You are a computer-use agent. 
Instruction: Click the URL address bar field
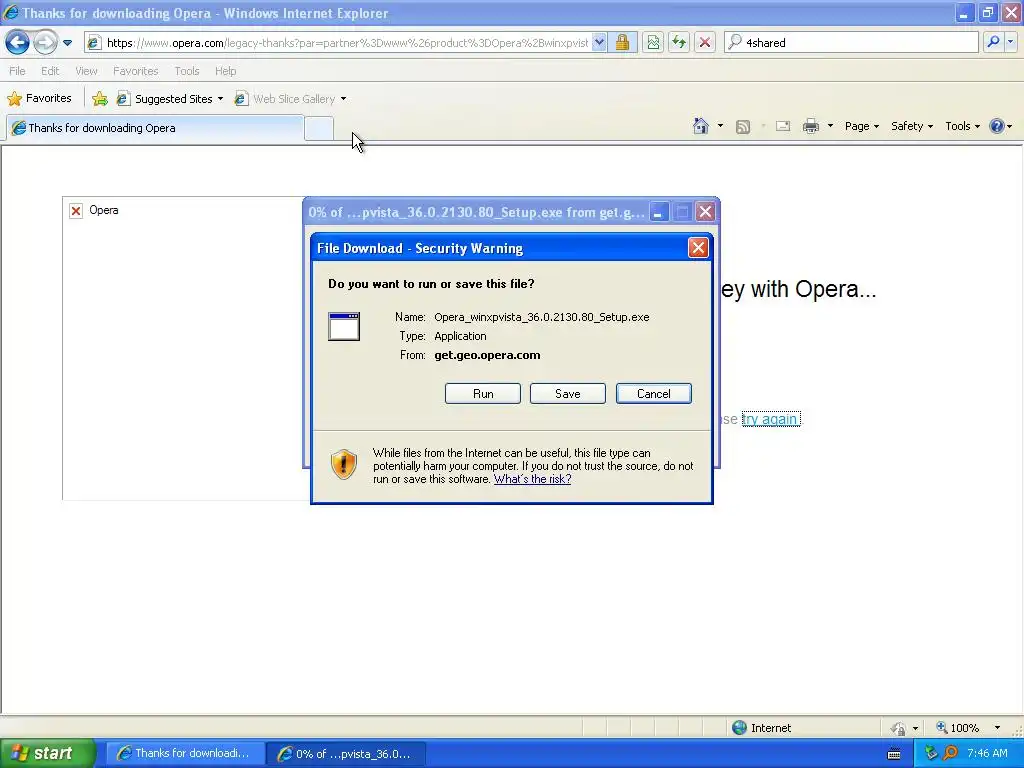pyautogui.click(x=339, y=43)
